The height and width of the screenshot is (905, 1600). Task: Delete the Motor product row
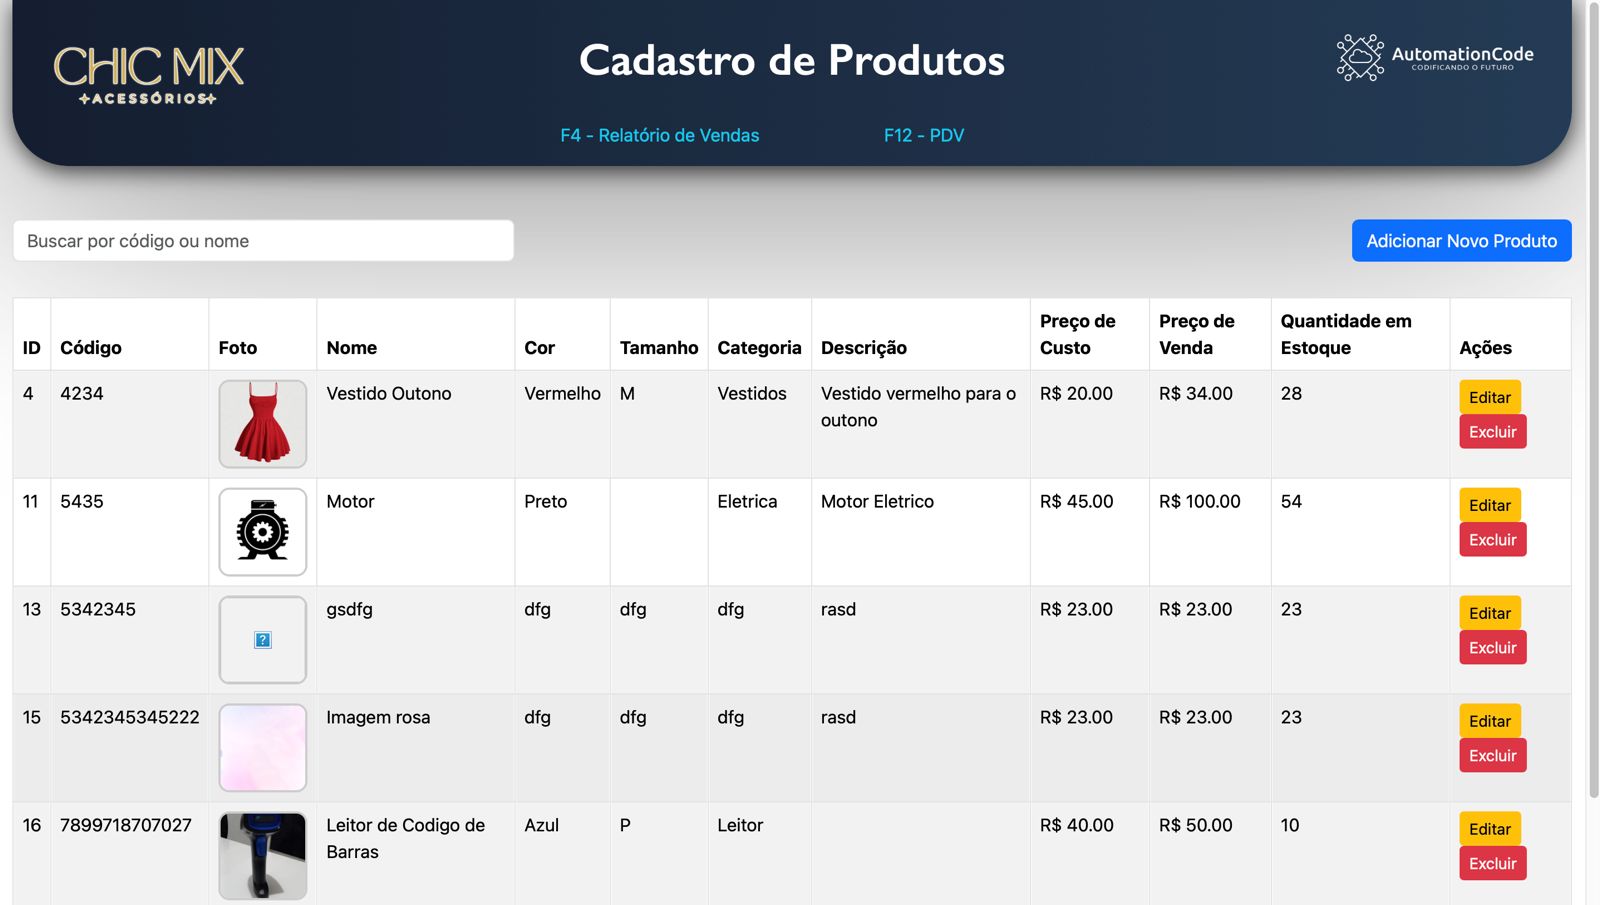(1492, 540)
